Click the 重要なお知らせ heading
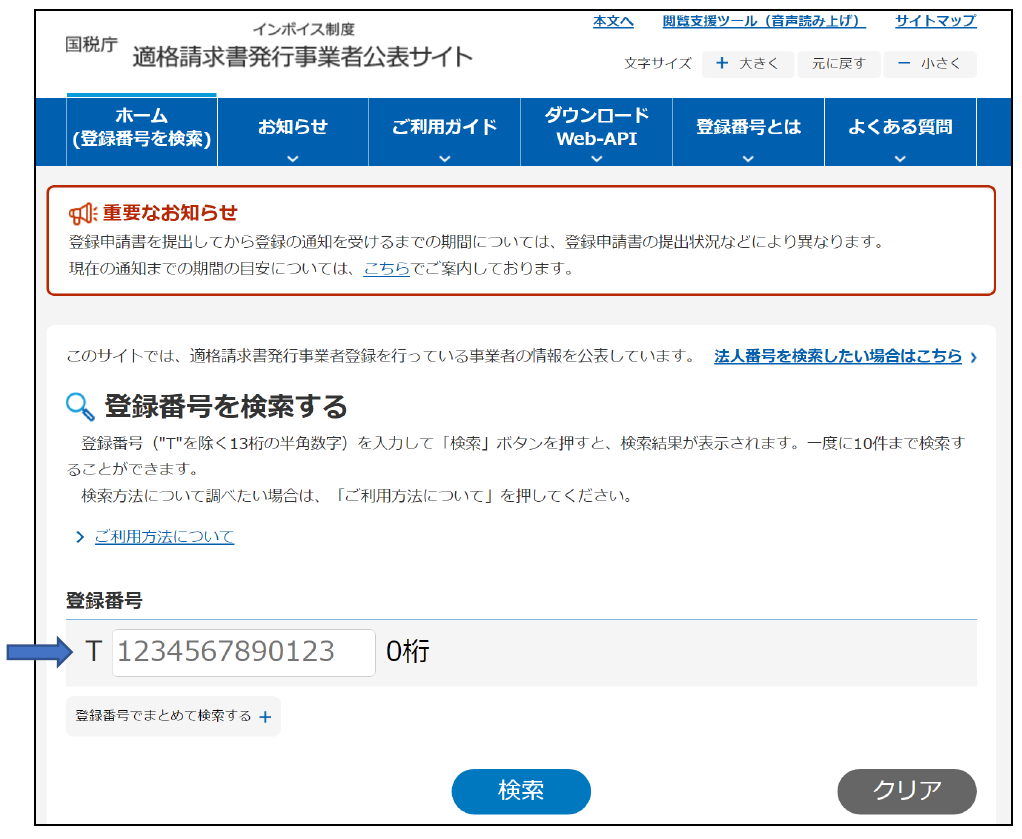This screenshot has height=839, width=1022. 170,213
